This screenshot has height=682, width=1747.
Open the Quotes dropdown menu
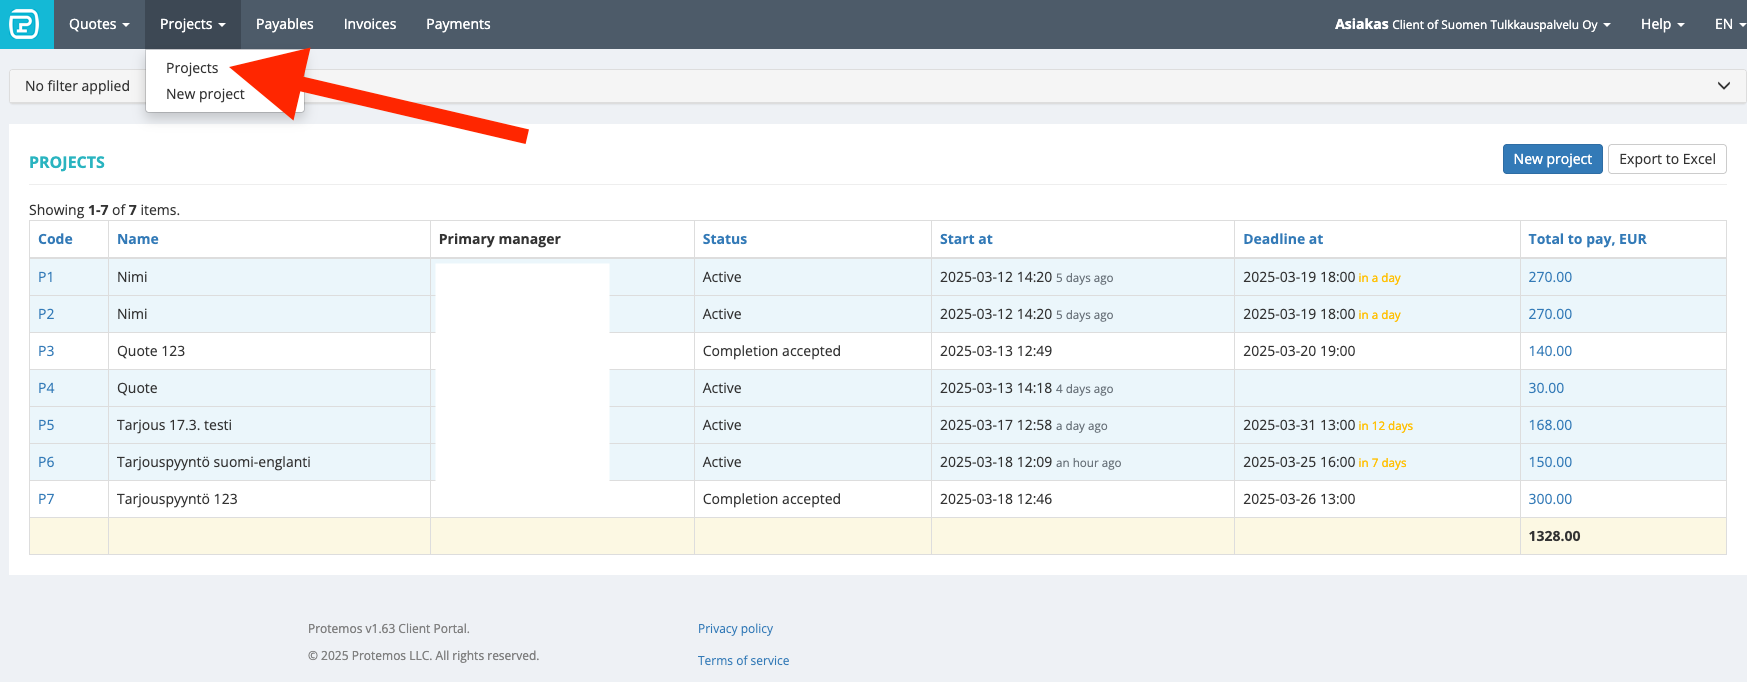tap(99, 24)
